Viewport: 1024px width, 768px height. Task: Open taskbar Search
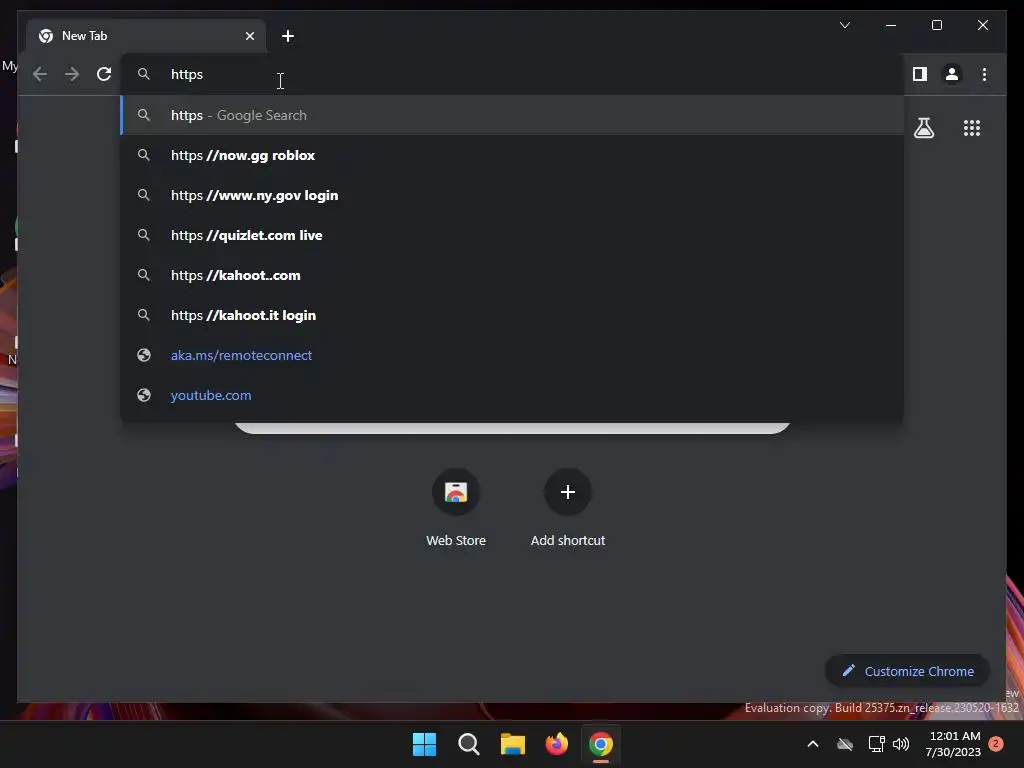[x=468, y=744]
